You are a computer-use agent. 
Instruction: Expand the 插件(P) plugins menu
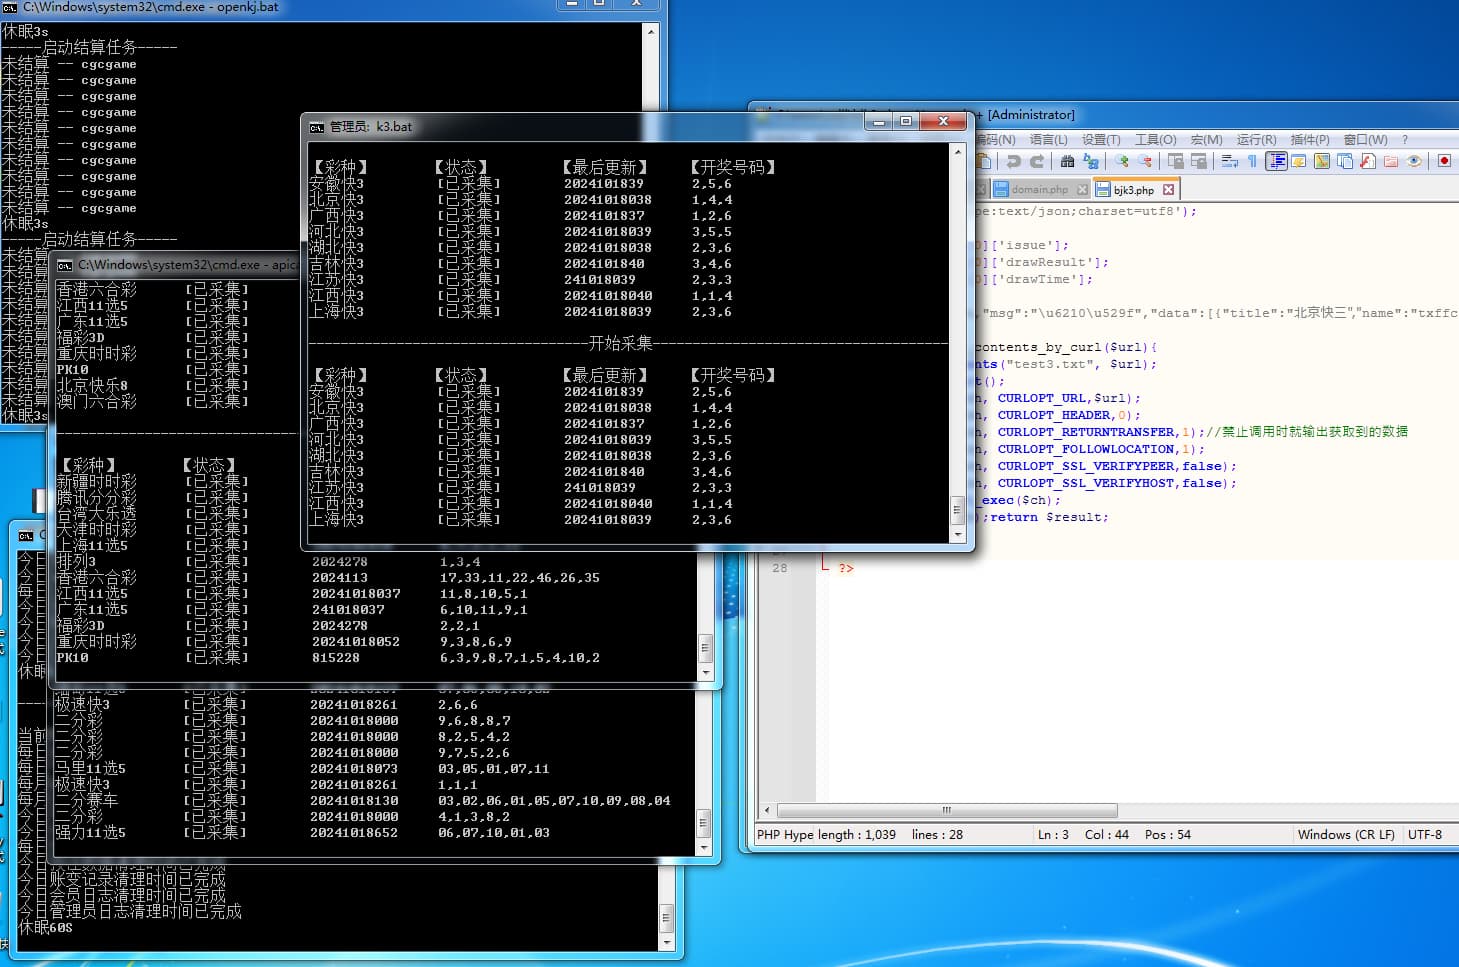pos(1310,140)
